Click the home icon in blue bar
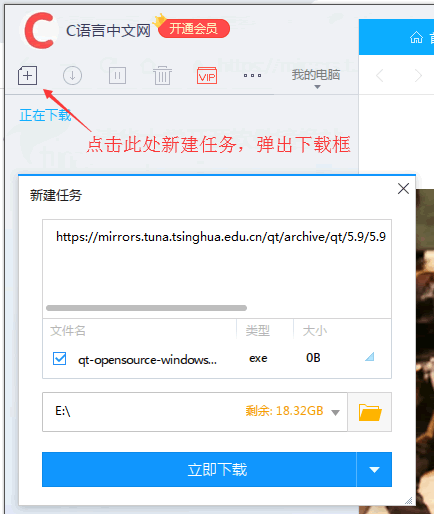The height and width of the screenshot is (514, 434). pyautogui.click(x=416, y=37)
